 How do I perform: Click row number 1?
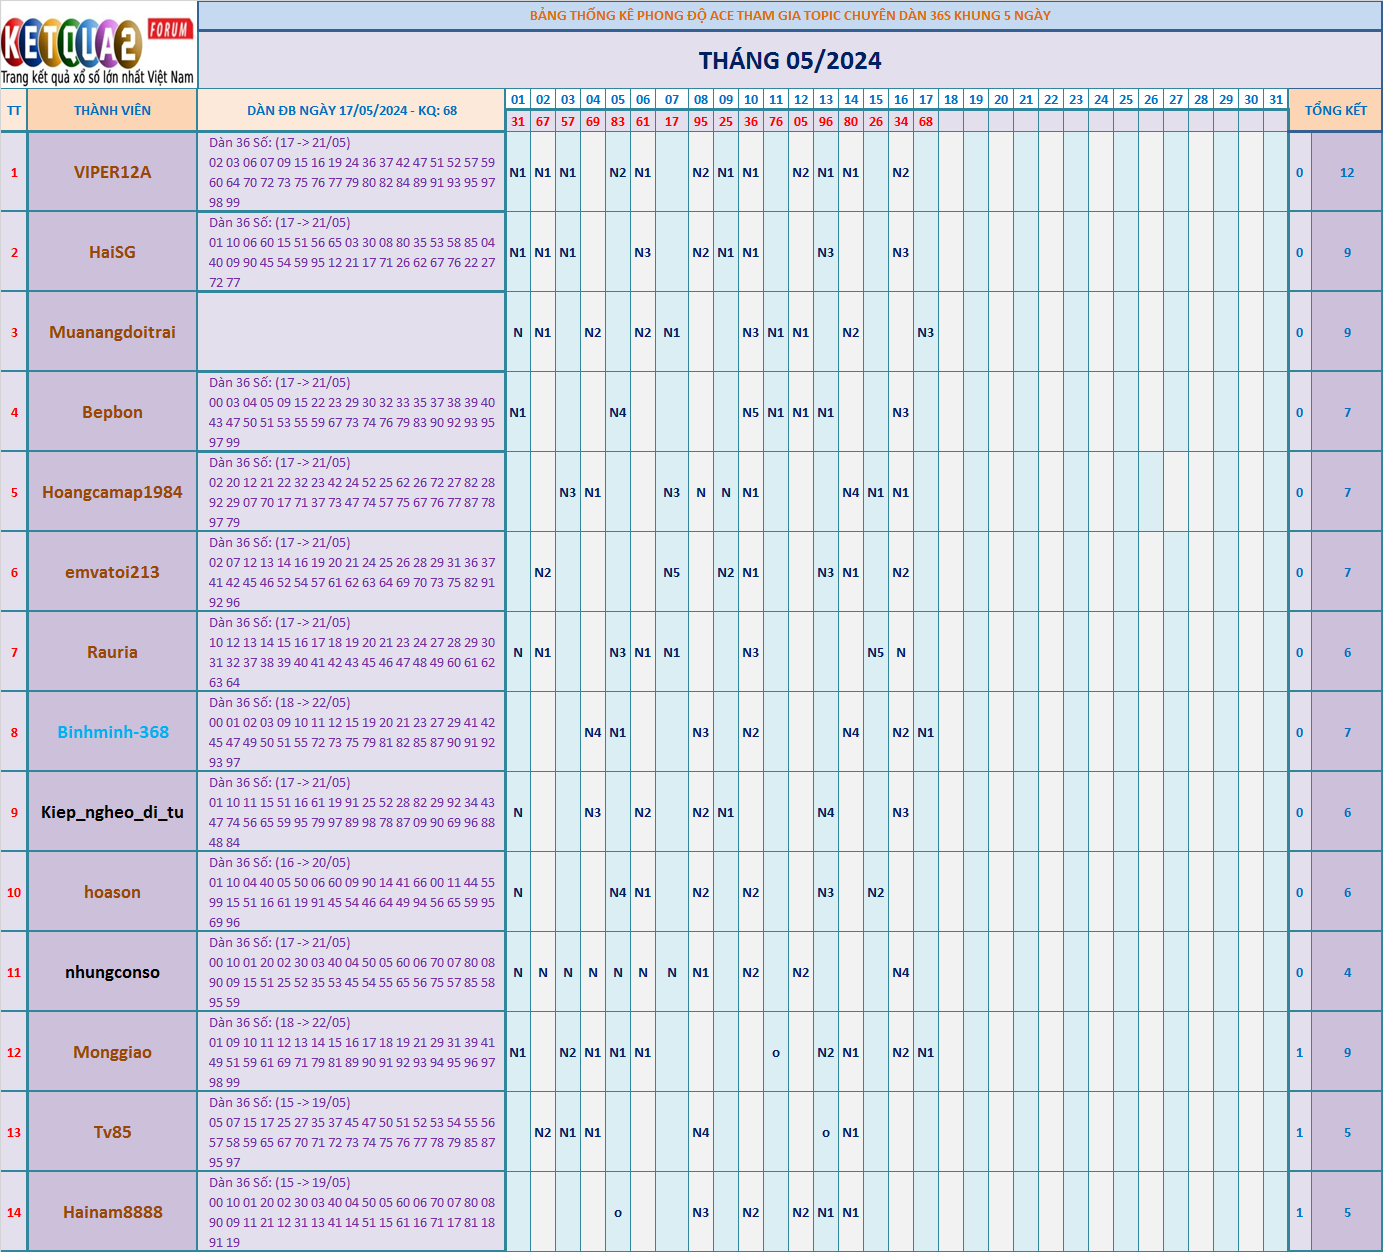tap(14, 172)
